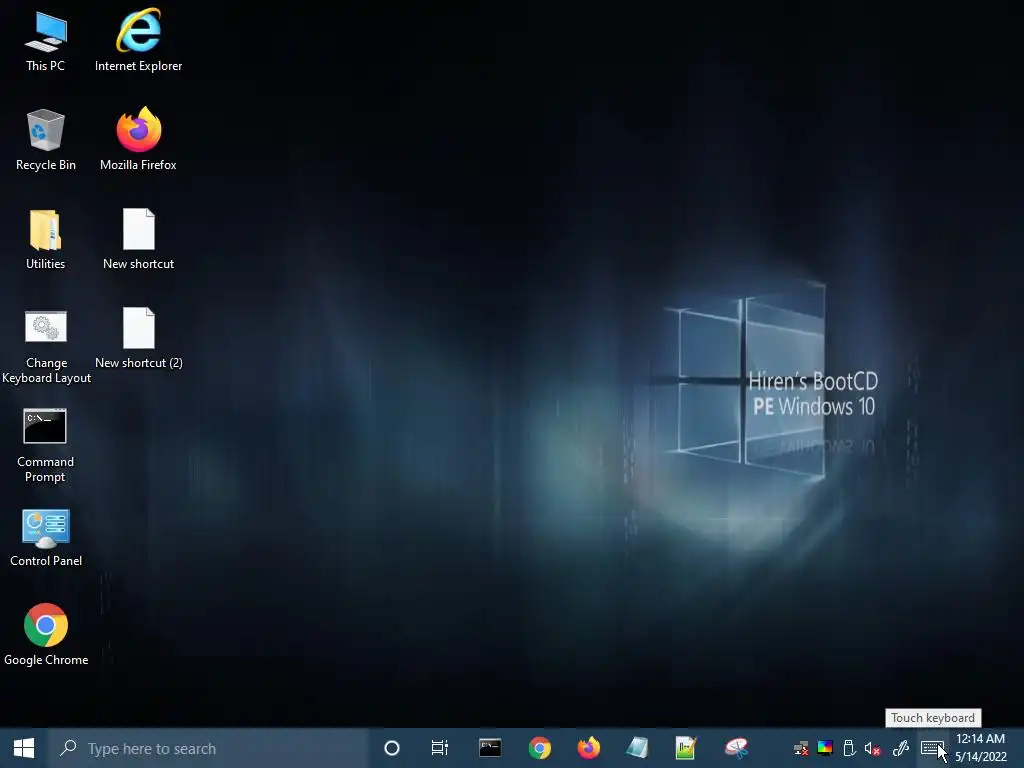Viewport: 1024px width, 768px height.
Task: Launch Firefox from the taskbar
Action: pyautogui.click(x=588, y=748)
